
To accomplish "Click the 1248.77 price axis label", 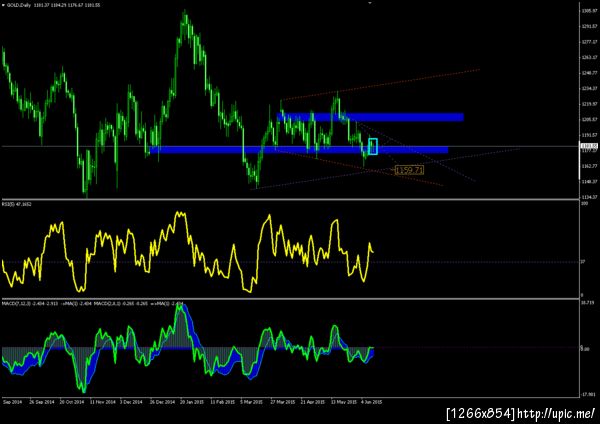I will click(590, 73).
